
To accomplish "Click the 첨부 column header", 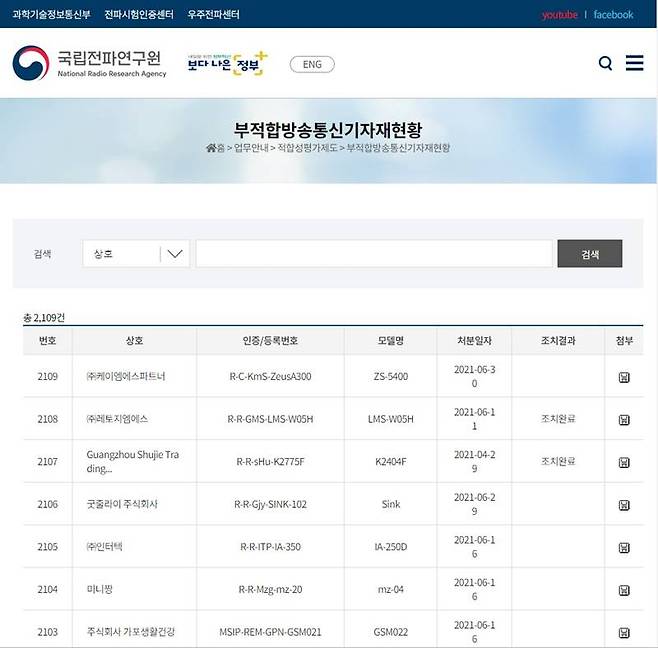I will tap(624, 340).
